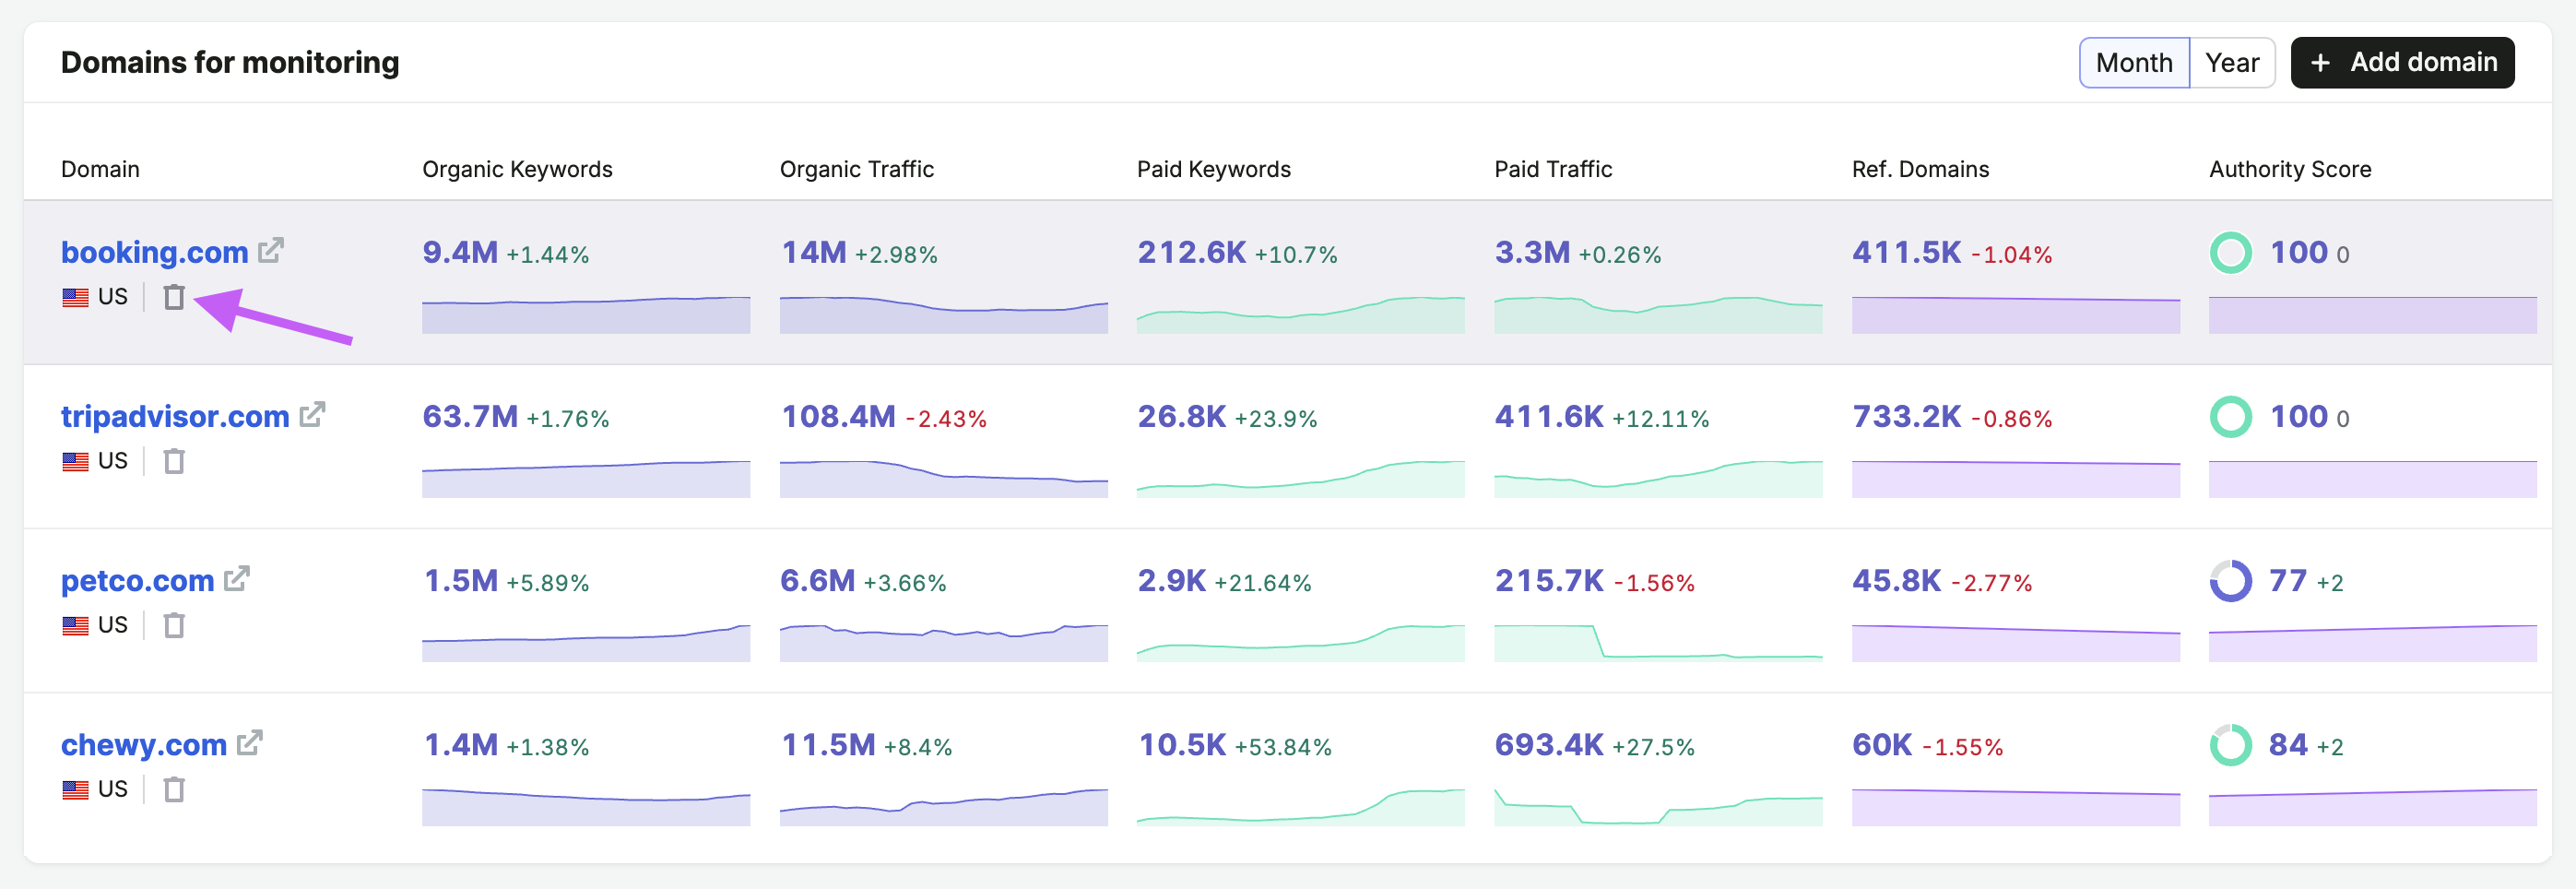This screenshot has height=889, width=2576.
Task: Switch the period toggle to Month
Action: pos(2134,63)
